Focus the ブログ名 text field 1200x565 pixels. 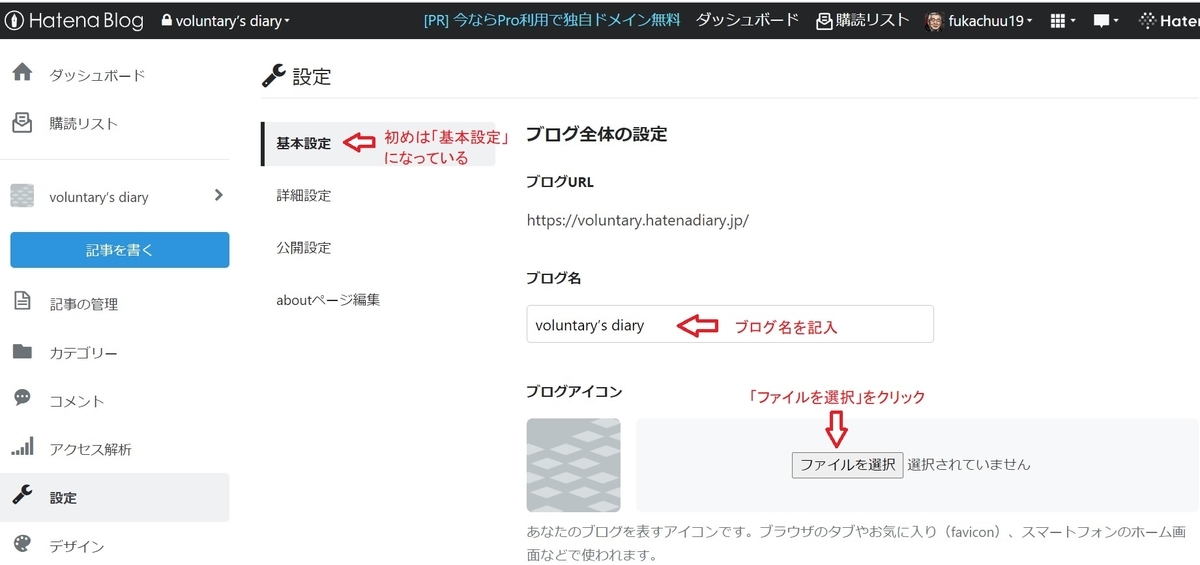(x=730, y=324)
